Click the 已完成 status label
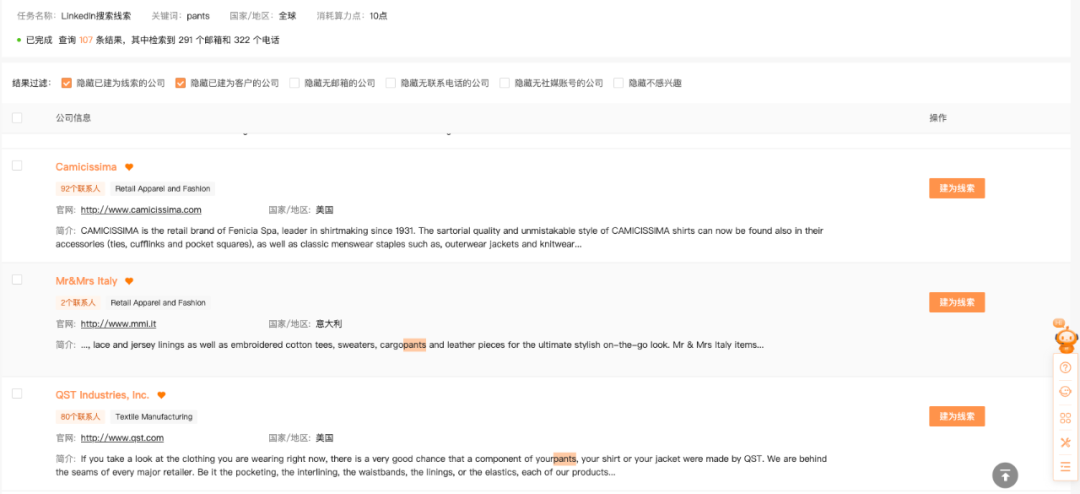 39,40
